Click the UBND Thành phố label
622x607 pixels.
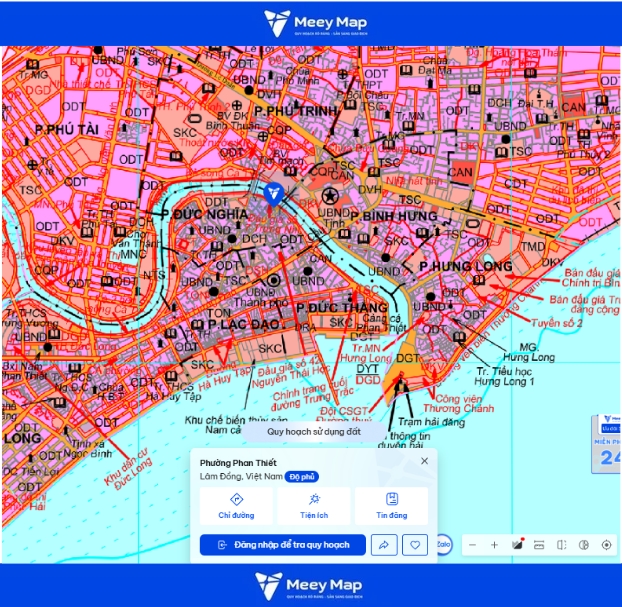[261, 298]
